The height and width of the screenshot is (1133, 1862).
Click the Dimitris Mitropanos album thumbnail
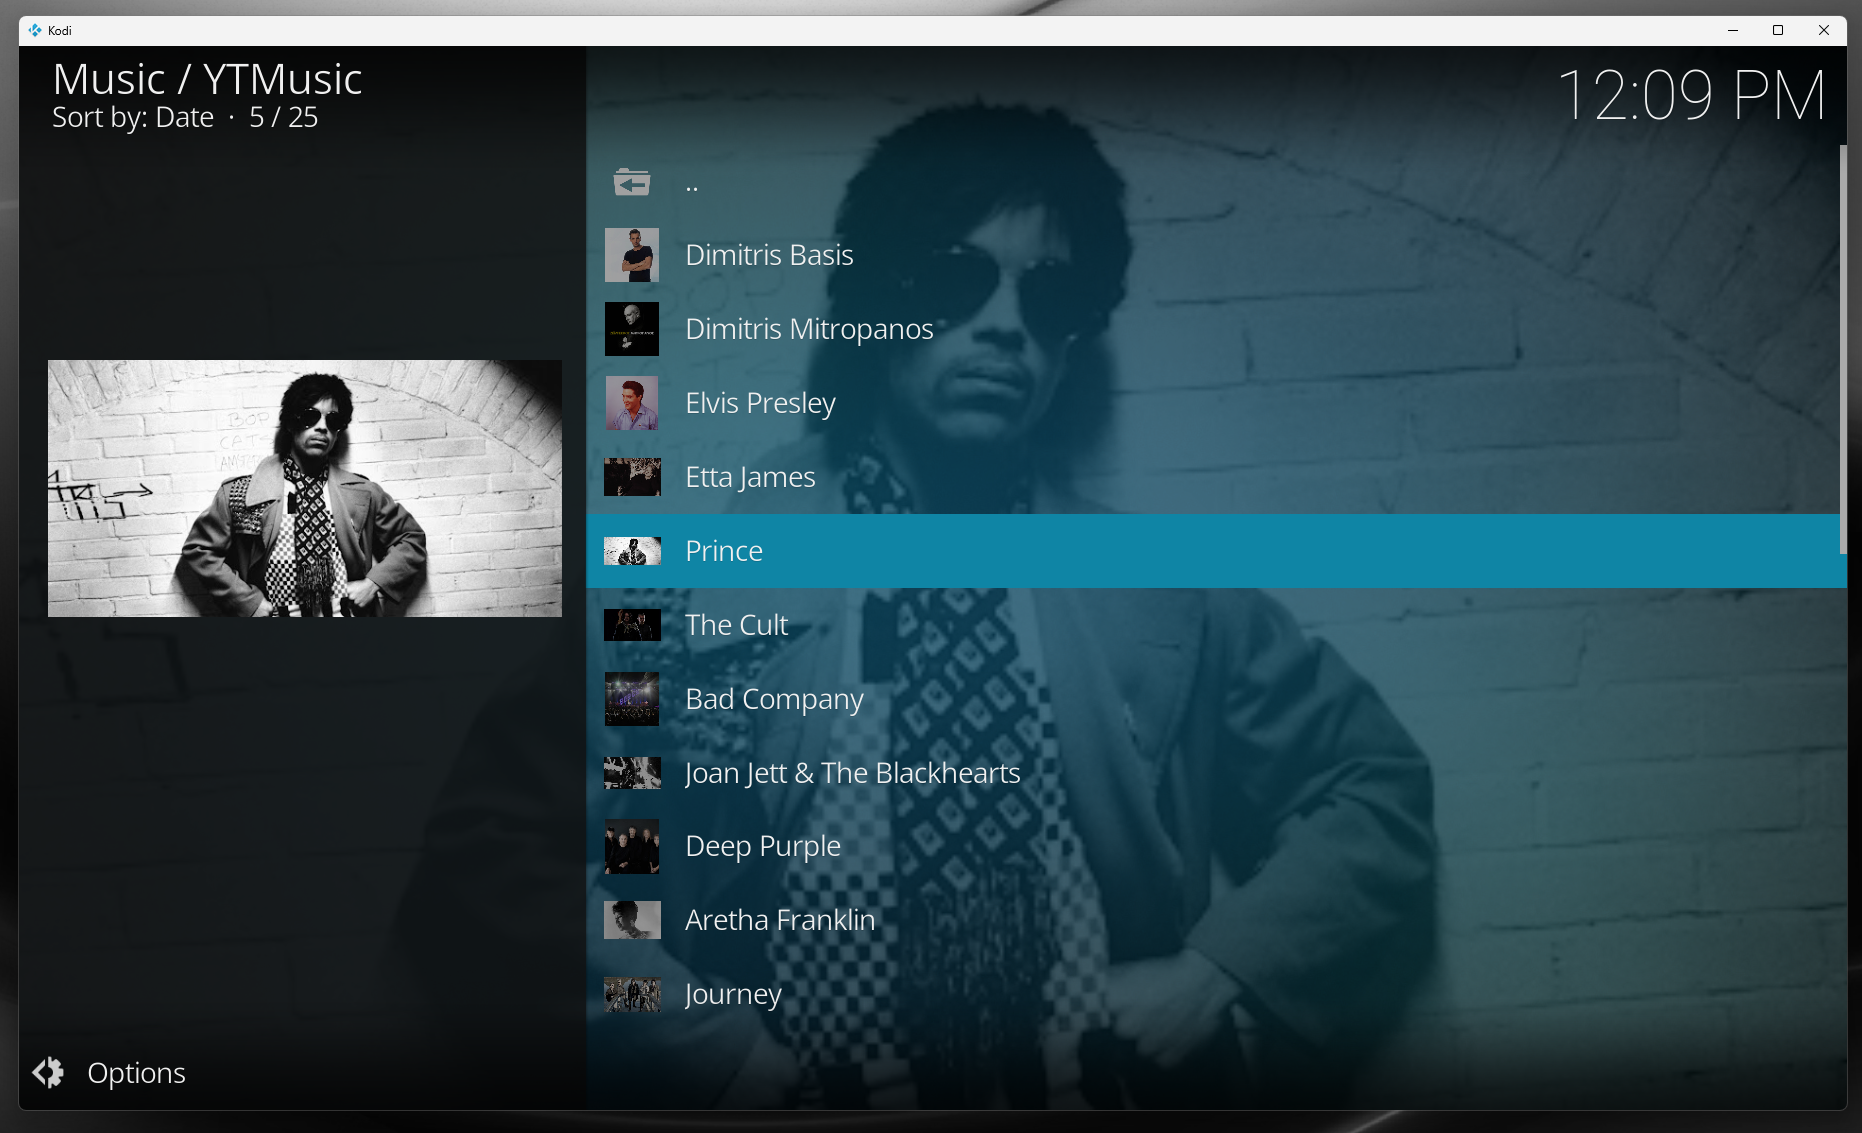tap(632, 329)
